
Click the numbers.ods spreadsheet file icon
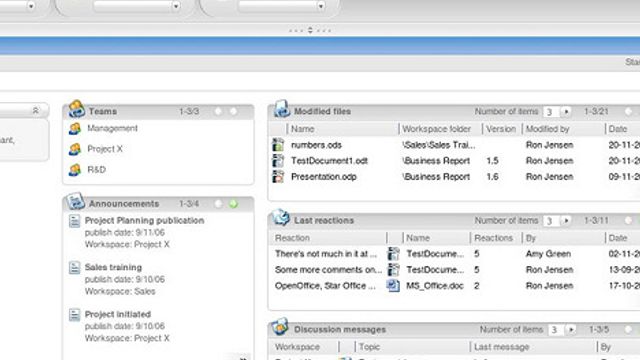point(278,145)
